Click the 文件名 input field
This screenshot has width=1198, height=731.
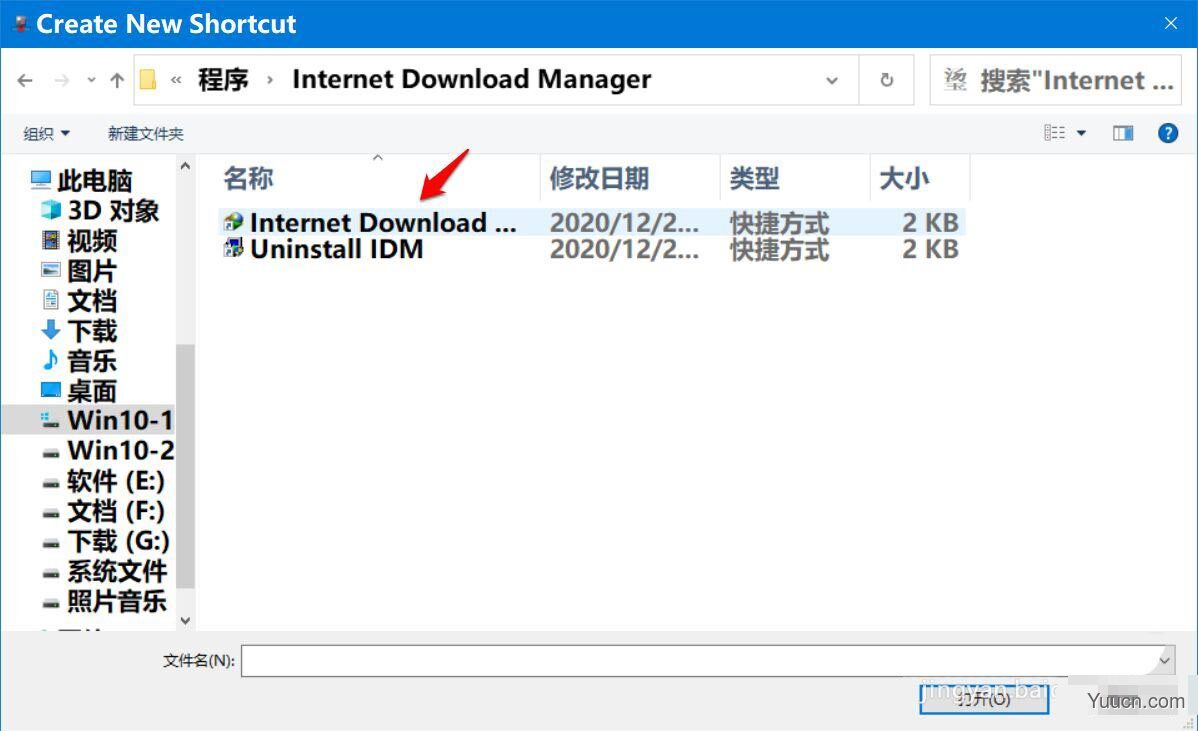[x=698, y=661]
